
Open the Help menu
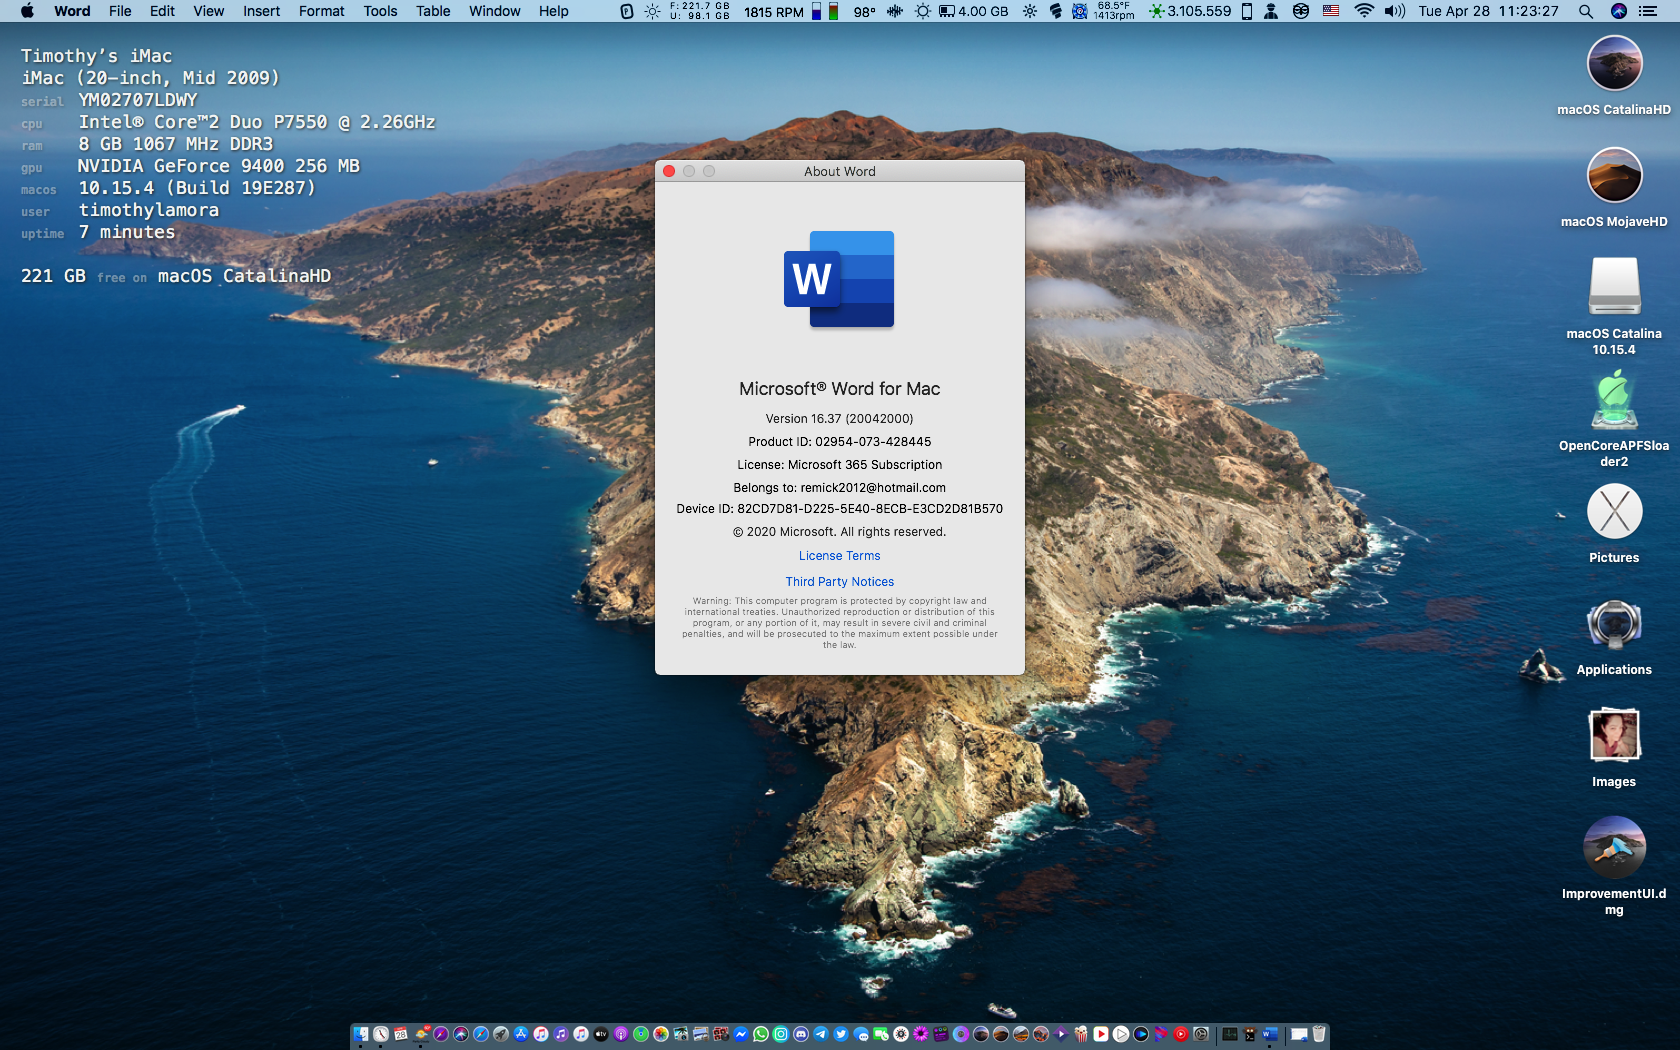point(553,11)
